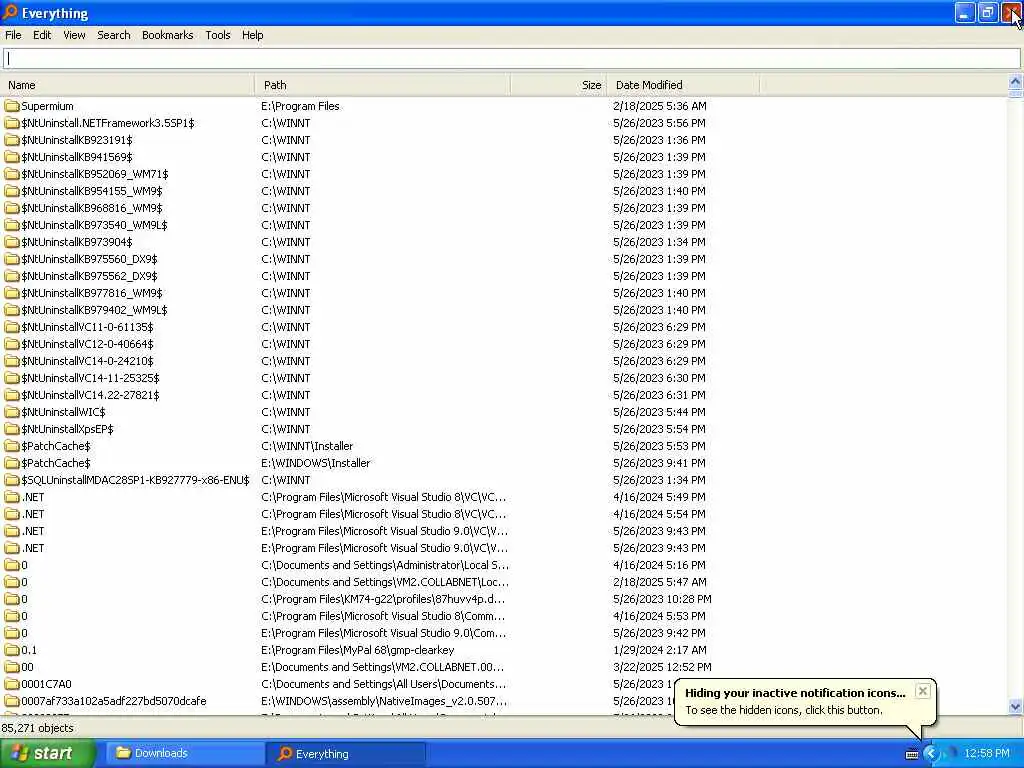Screen dimensions: 1024x768
Task: Sort results by the Path column
Action: coord(383,85)
